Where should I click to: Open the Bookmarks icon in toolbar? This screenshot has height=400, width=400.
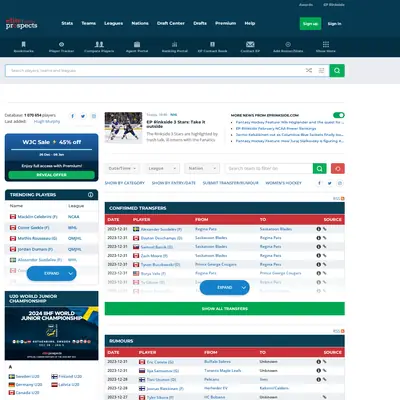[x=23, y=44]
